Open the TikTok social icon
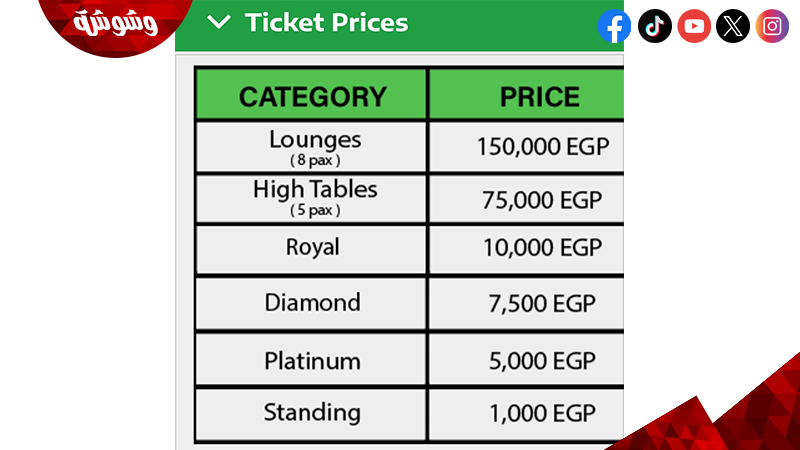The width and height of the screenshot is (800, 450). click(655, 26)
